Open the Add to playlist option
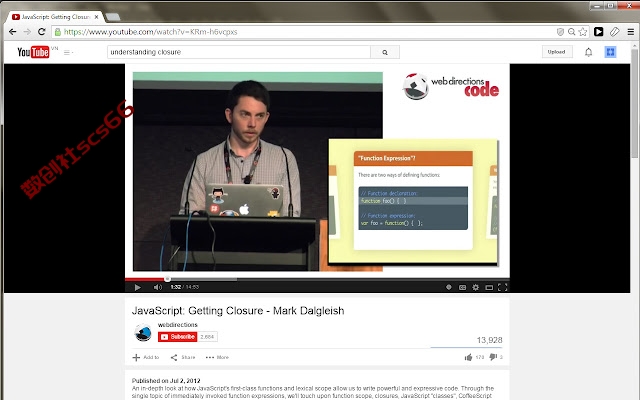The height and width of the screenshot is (400, 640). coord(146,357)
